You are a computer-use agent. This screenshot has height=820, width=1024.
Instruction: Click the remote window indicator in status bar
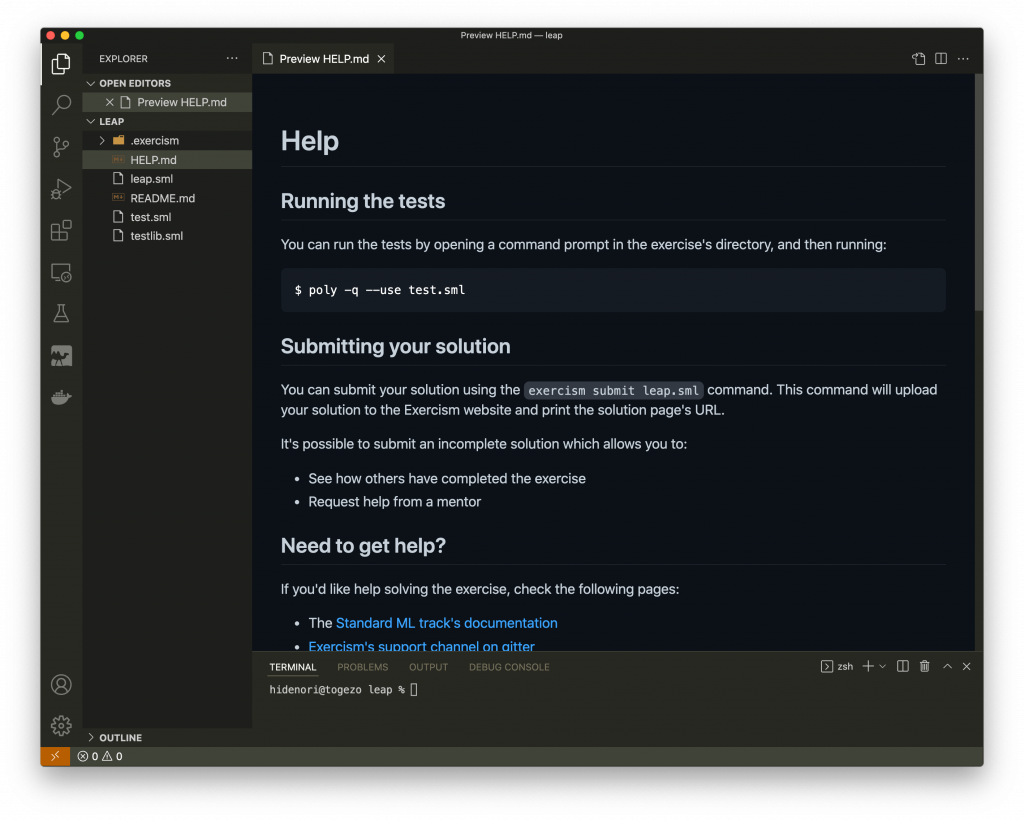pyautogui.click(x=55, y=756)
